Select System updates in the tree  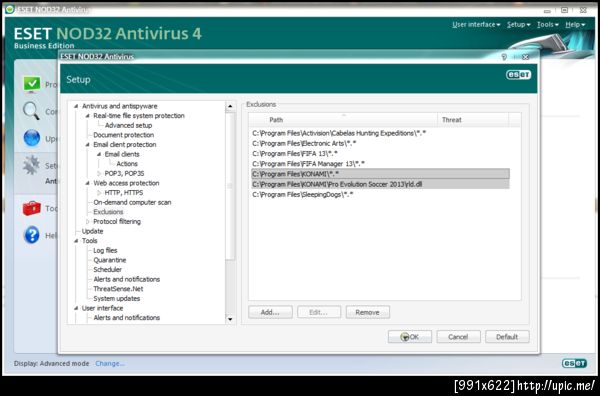116,298
